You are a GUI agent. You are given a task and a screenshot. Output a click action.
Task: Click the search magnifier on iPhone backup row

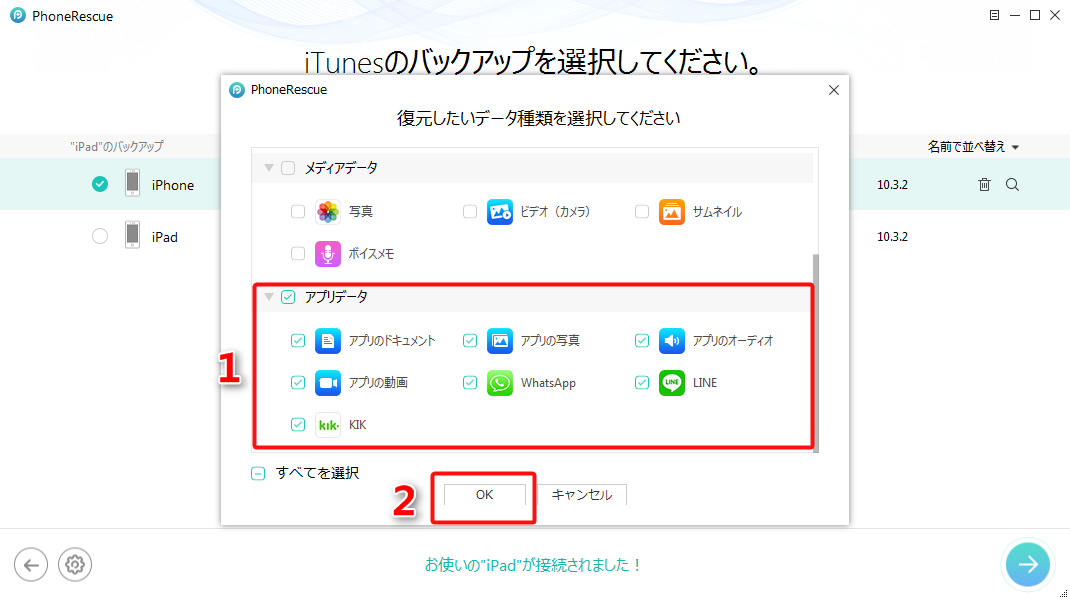tap(1012, 184)
